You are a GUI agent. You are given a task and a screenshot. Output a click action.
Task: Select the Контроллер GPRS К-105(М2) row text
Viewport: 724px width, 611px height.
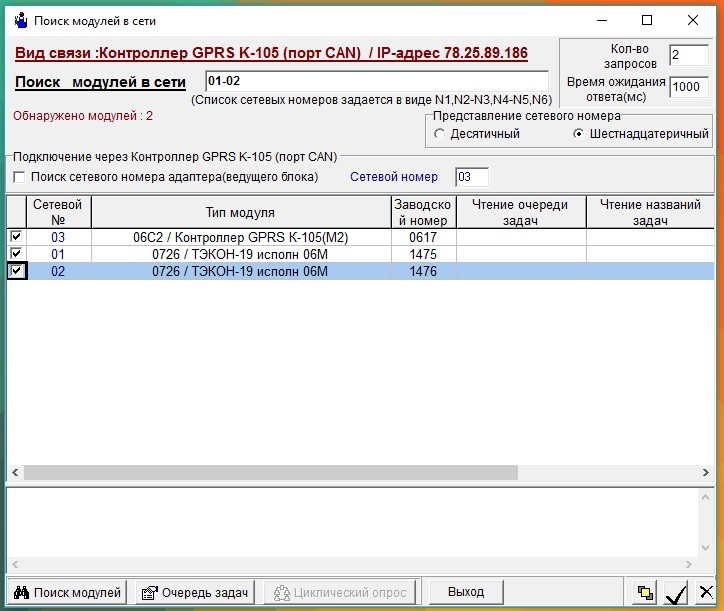click(x=241, y=237)
